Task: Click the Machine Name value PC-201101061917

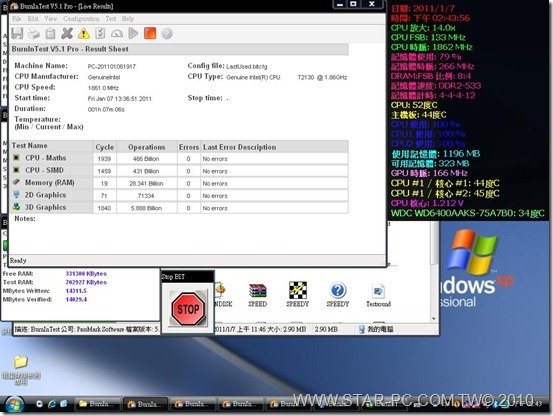Action: [x=112, y=67]
